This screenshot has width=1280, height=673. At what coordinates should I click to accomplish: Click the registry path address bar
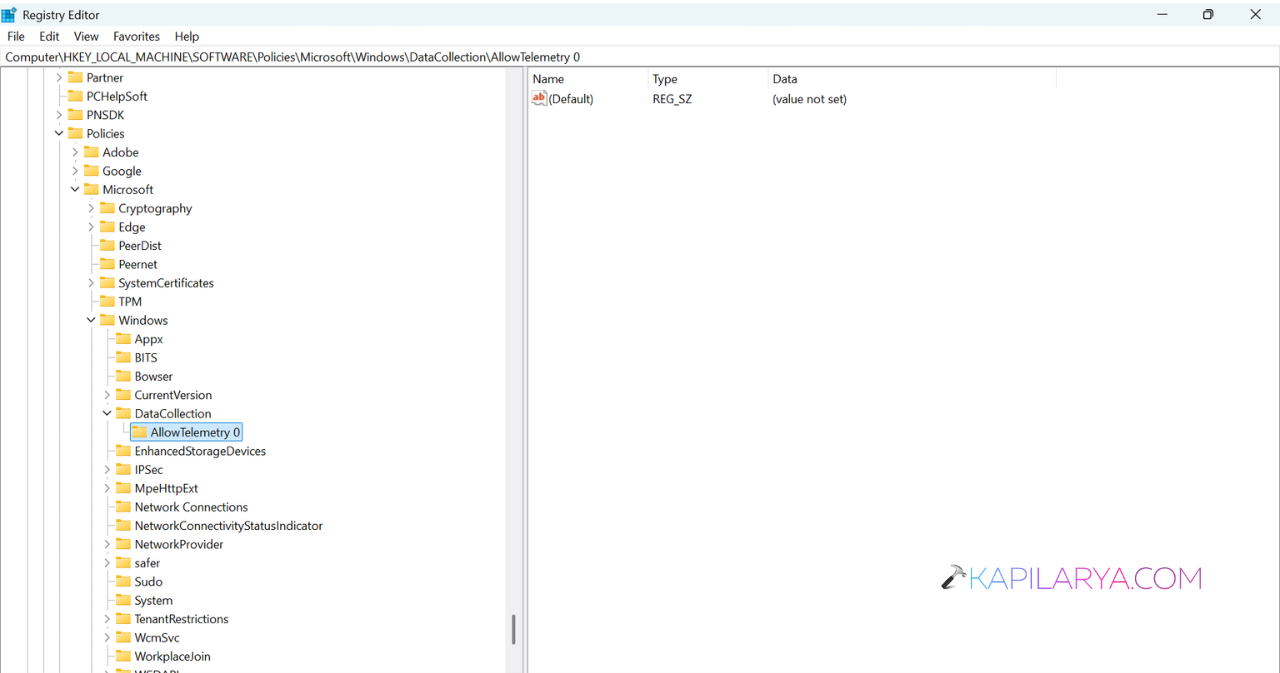(x=640, y=57)
